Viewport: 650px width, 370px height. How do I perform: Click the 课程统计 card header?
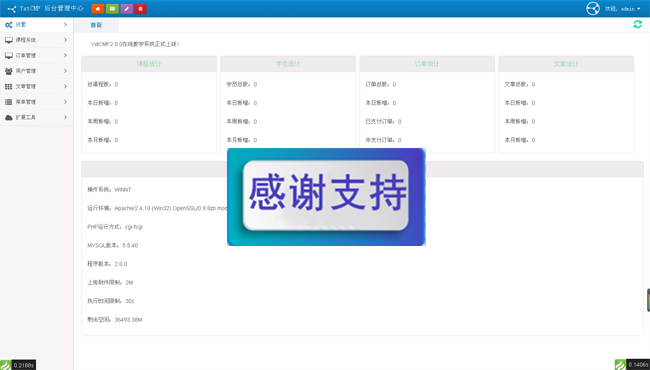[x=149, y=64]
